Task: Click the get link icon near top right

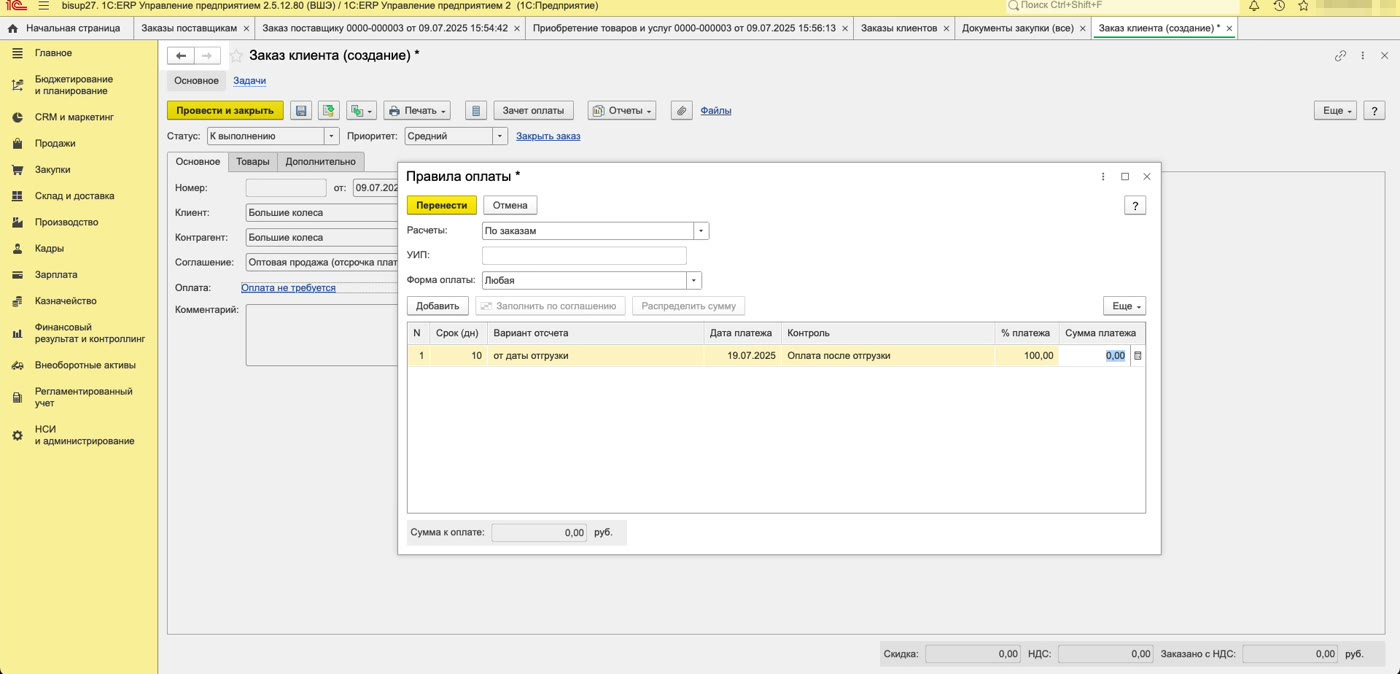Action: (1341, 56)
